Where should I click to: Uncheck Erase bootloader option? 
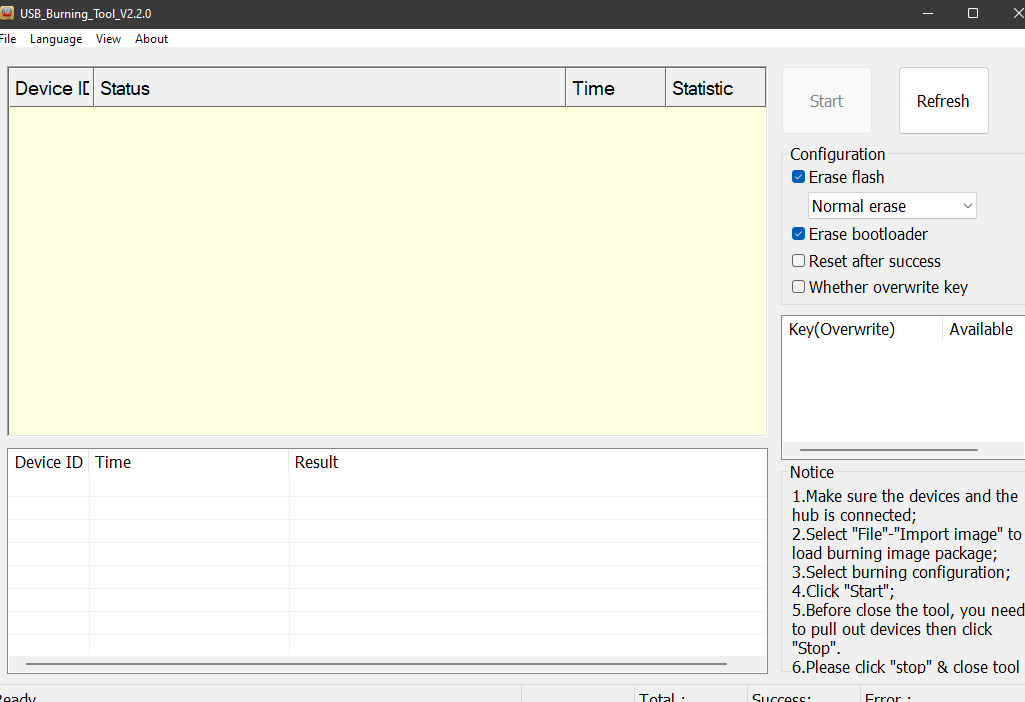[x=798, y=234]
